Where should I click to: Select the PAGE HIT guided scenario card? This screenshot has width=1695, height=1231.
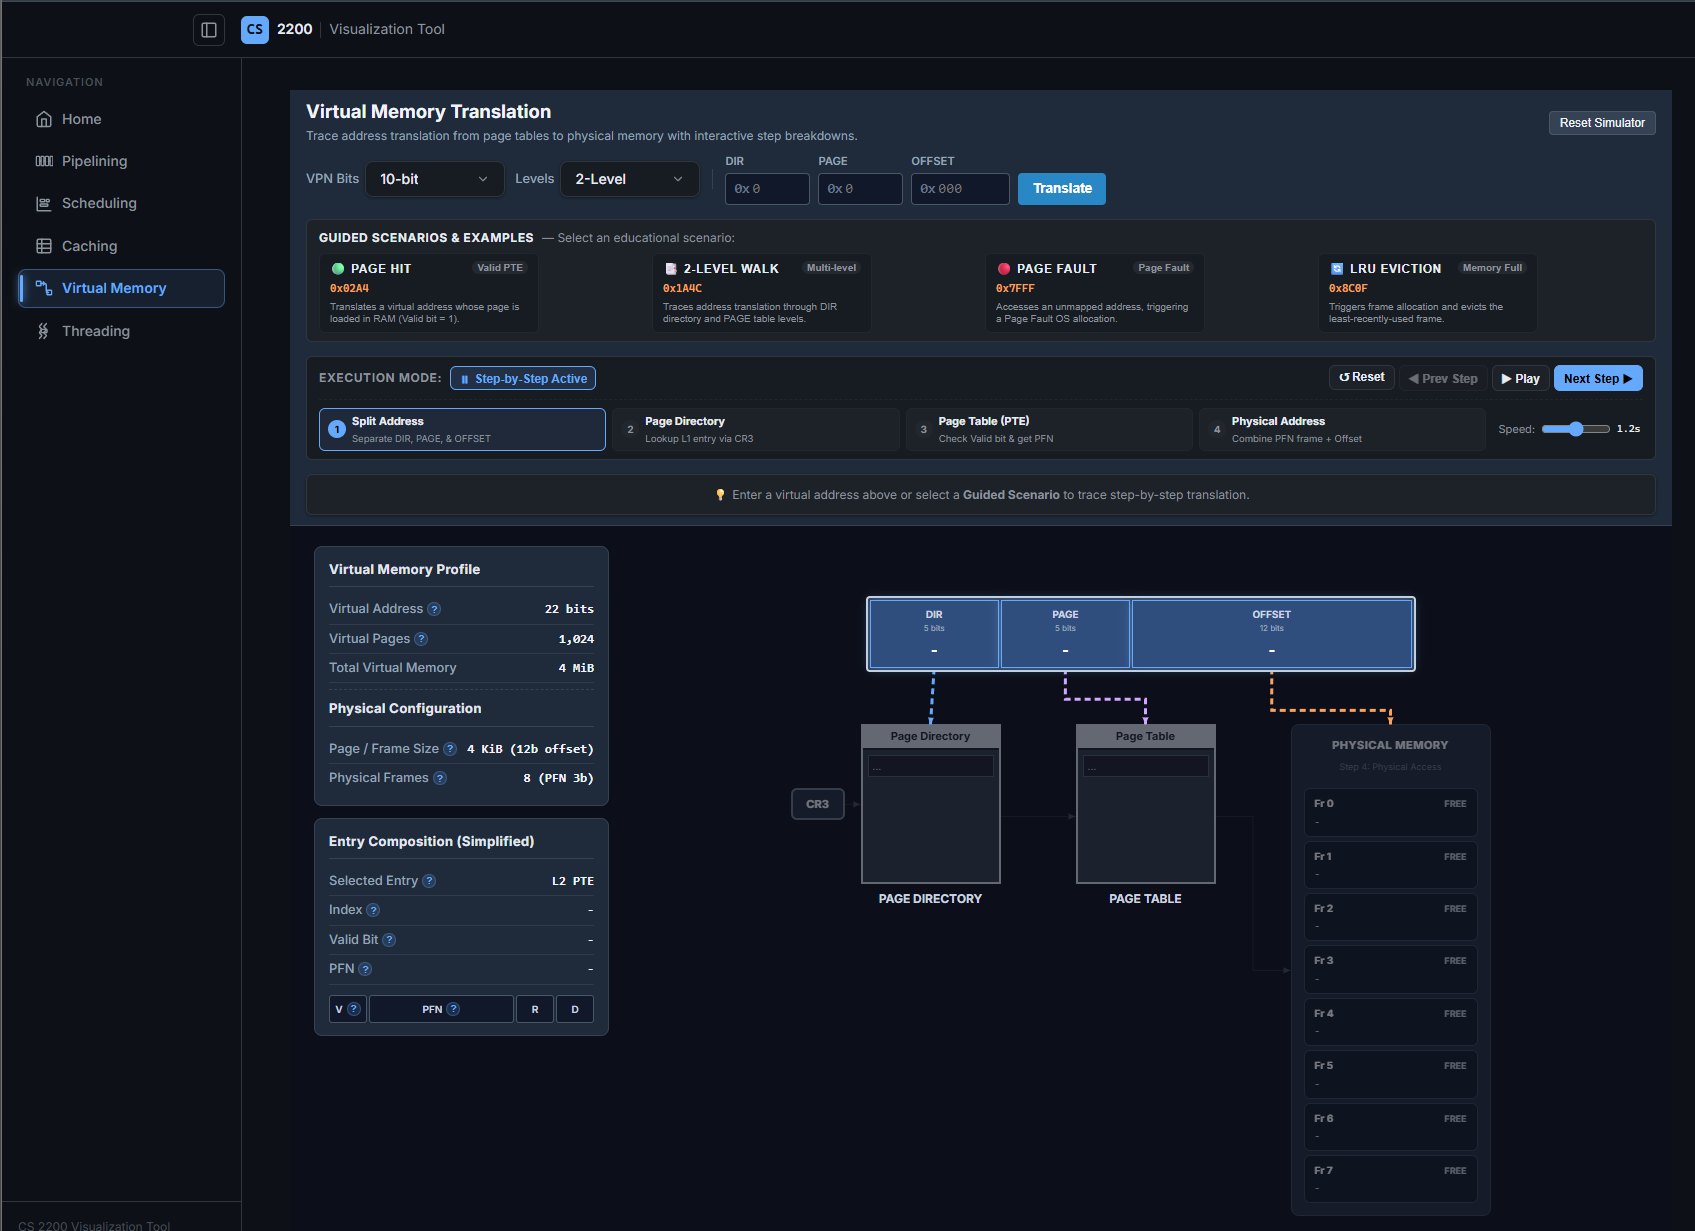pyautogui.click(x=429, y=293)
